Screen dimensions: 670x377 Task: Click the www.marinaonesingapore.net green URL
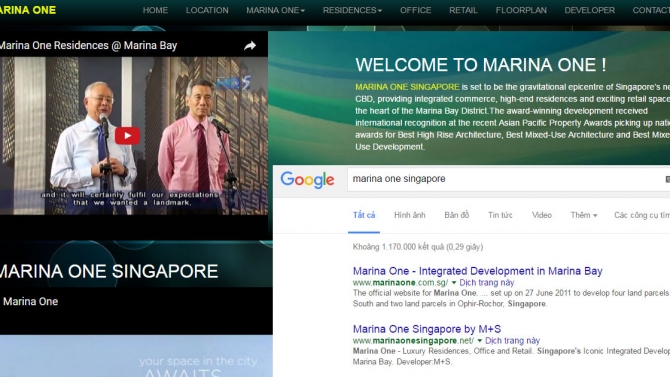click(x=413, y=341)
